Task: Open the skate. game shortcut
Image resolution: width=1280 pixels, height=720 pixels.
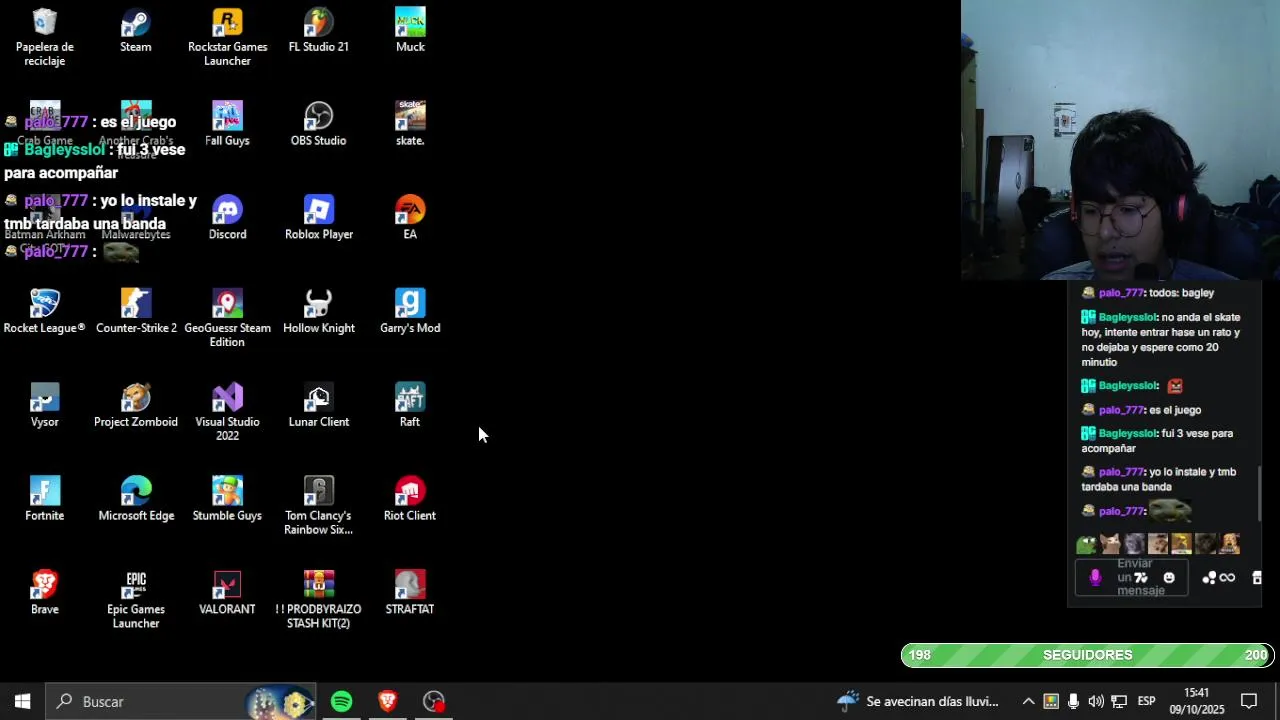Action: [410, 124]
